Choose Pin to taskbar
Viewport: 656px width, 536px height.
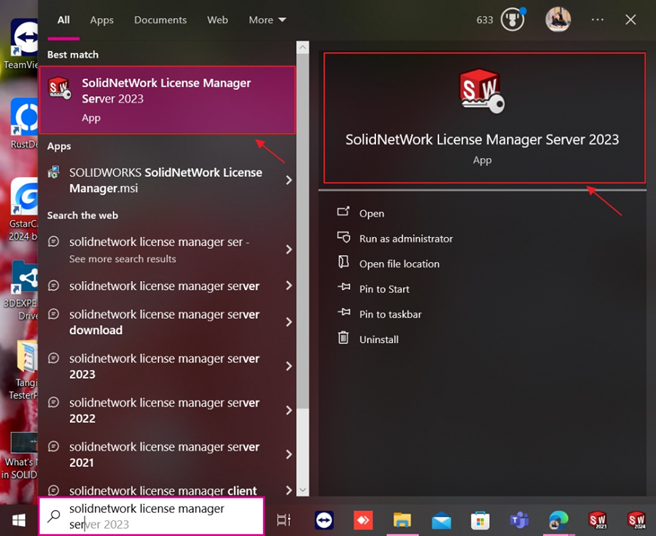click(390, 314)
